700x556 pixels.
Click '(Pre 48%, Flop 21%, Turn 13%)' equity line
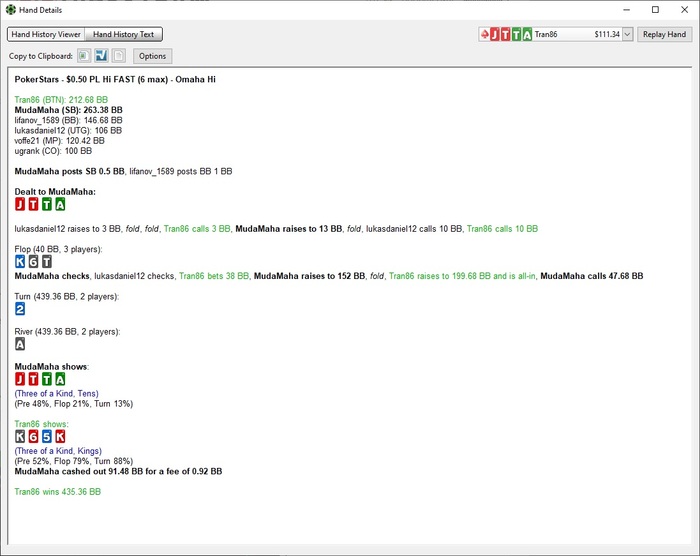[x=74, y=404]
